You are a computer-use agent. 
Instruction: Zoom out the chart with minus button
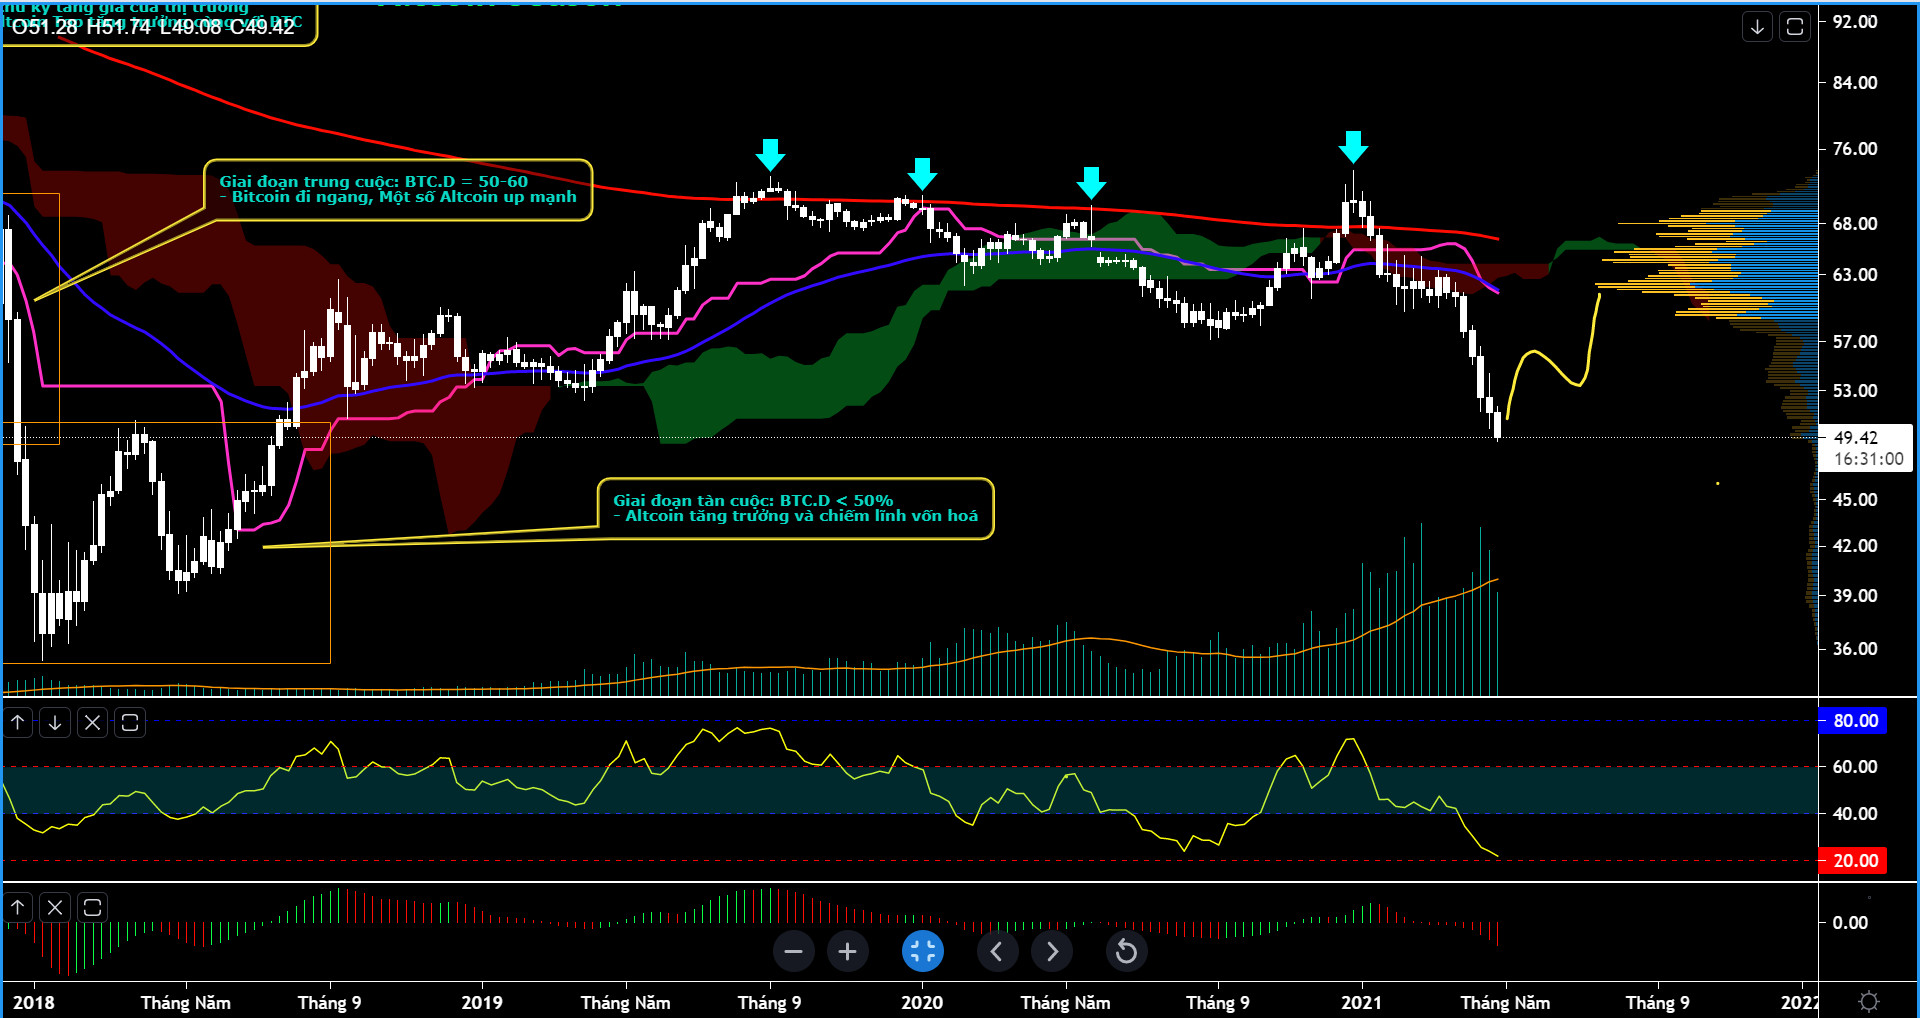(793, 951)
